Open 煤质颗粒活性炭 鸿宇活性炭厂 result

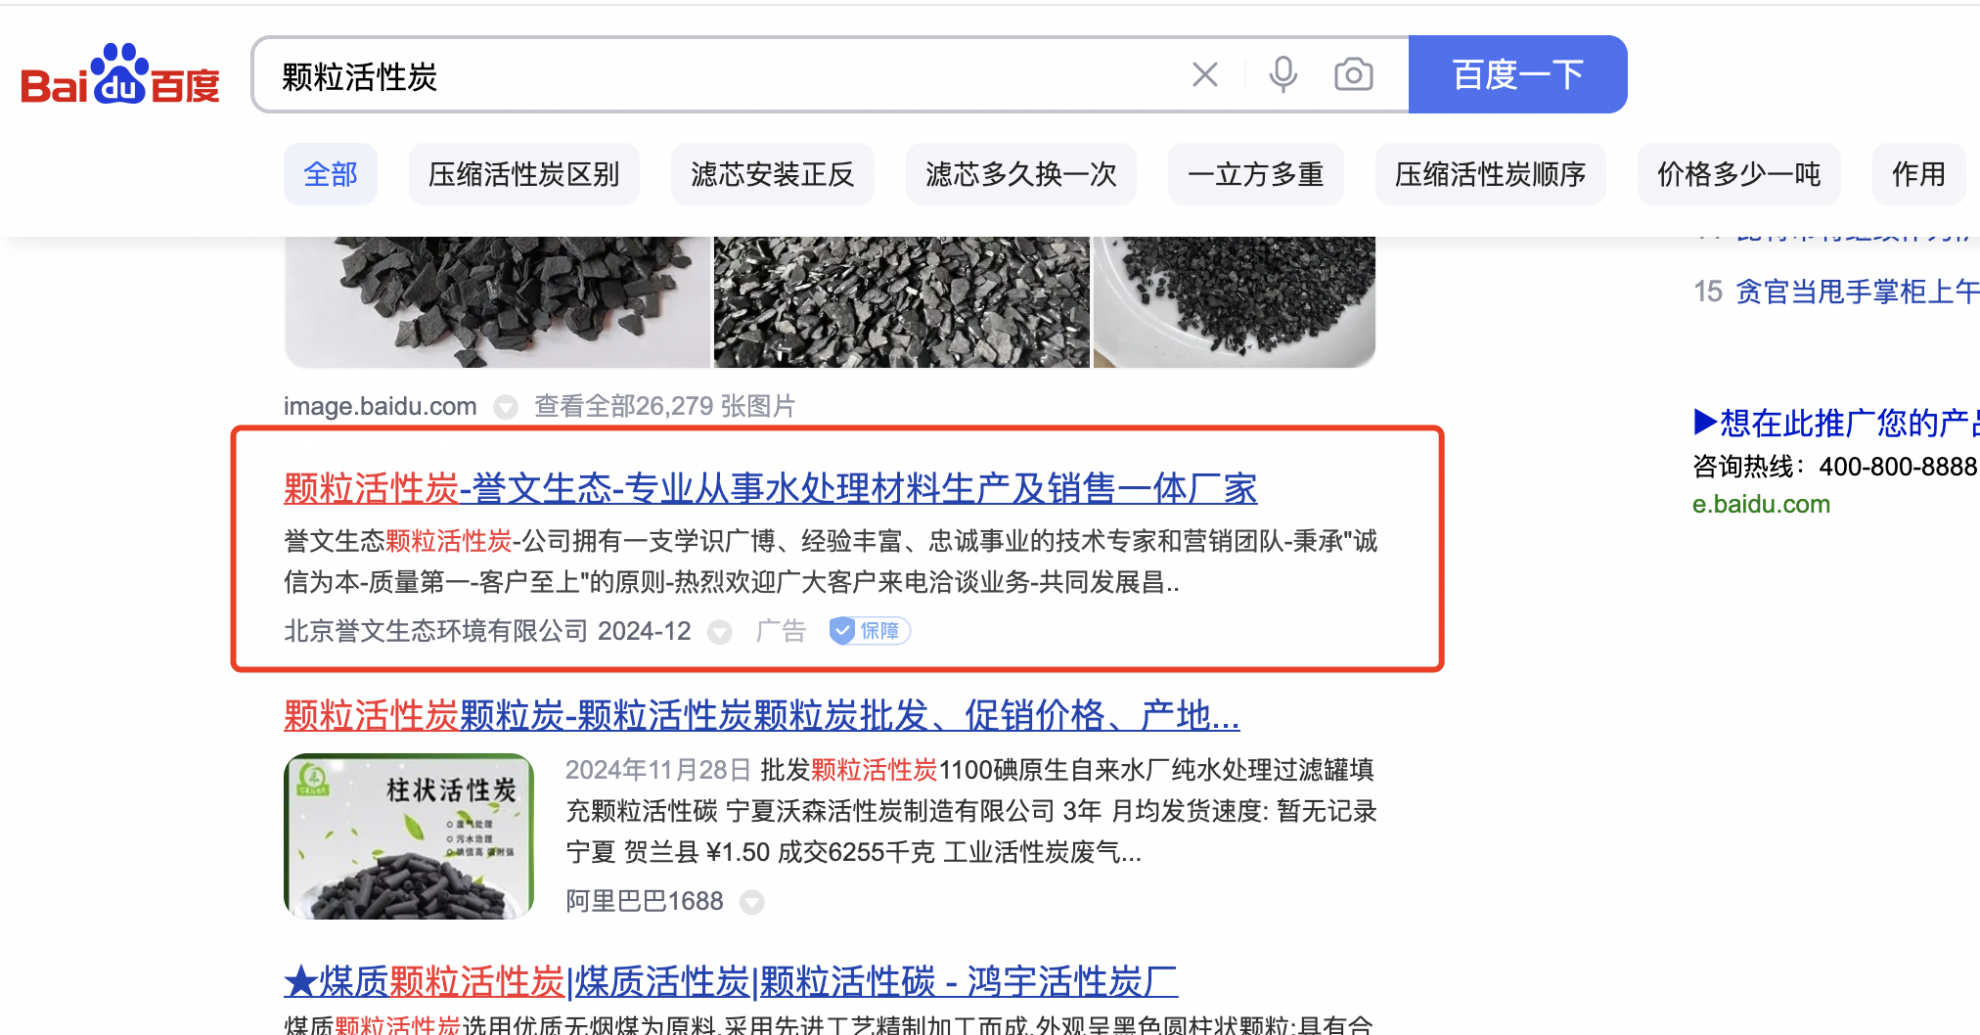[731, 981]
